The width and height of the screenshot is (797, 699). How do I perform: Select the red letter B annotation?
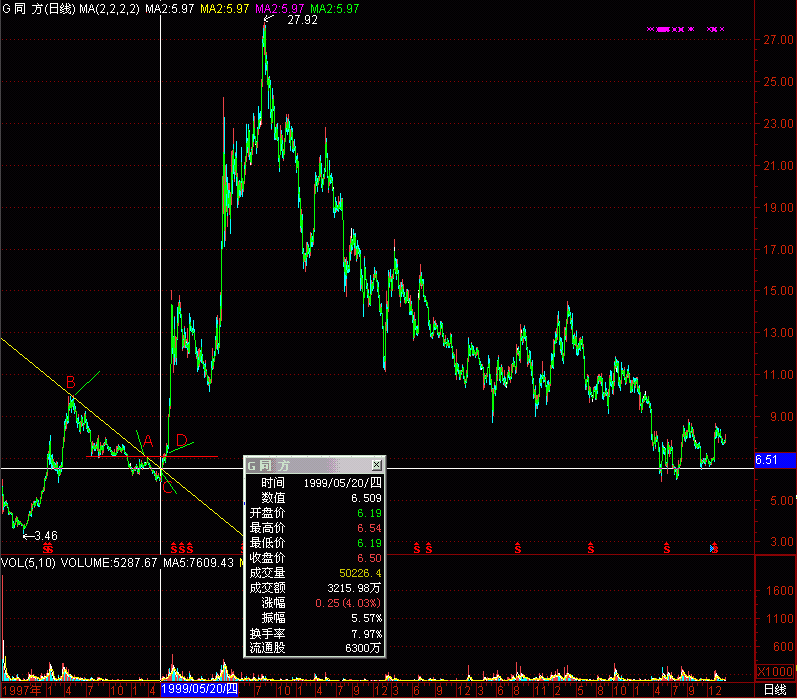tap(71, 382)
